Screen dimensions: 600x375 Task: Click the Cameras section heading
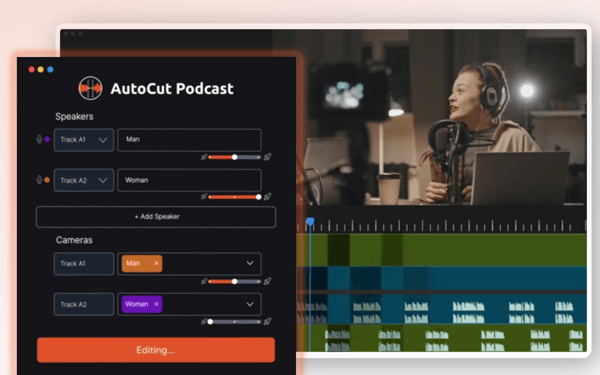click(x=74, y=240)
